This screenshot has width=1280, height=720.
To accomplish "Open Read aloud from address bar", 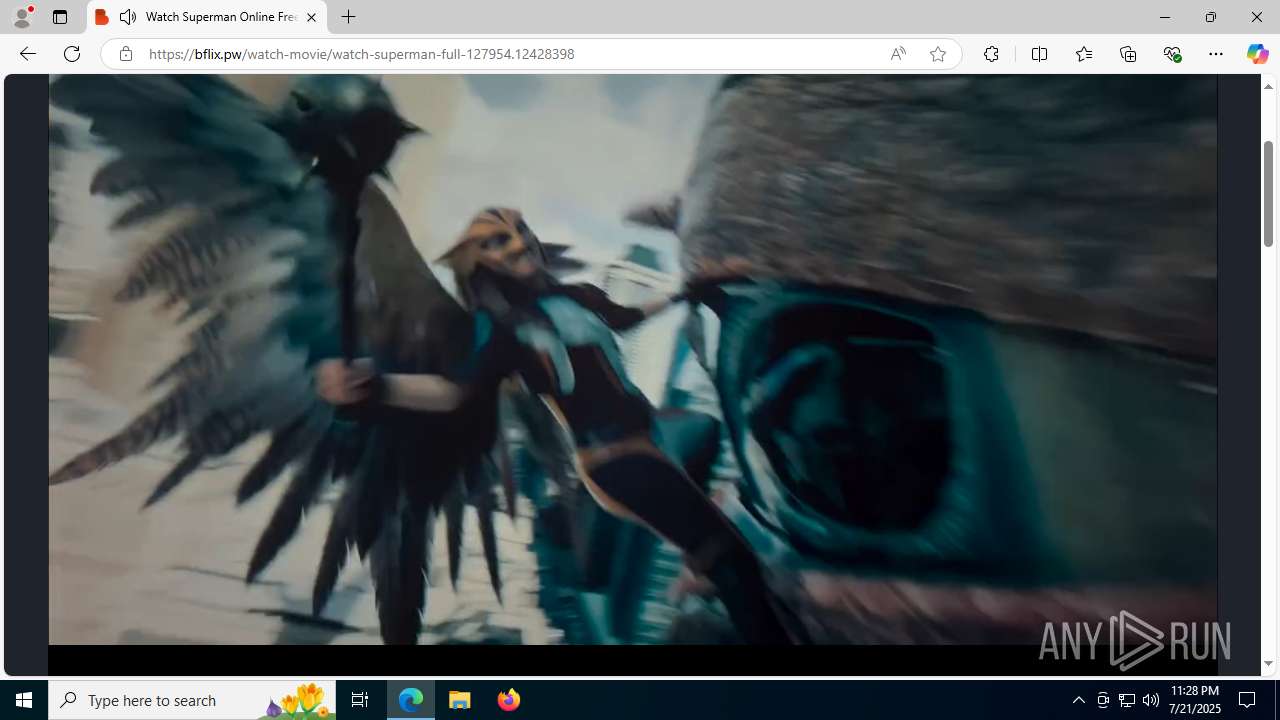I will click(898, 54).
